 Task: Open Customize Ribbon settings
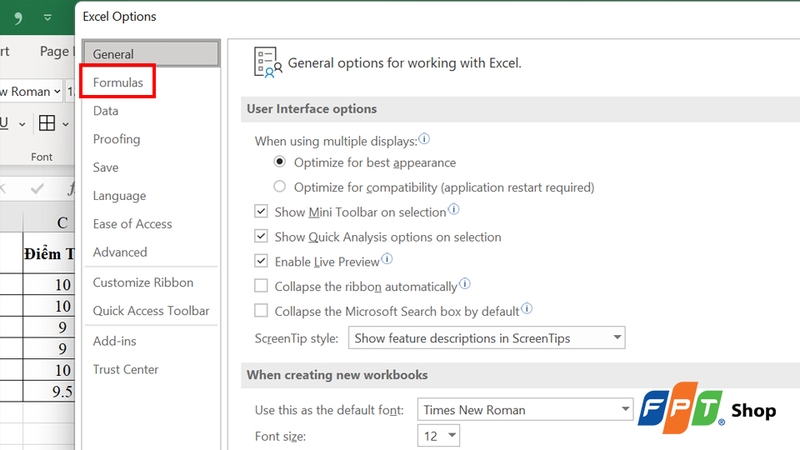tap(143, 282)
